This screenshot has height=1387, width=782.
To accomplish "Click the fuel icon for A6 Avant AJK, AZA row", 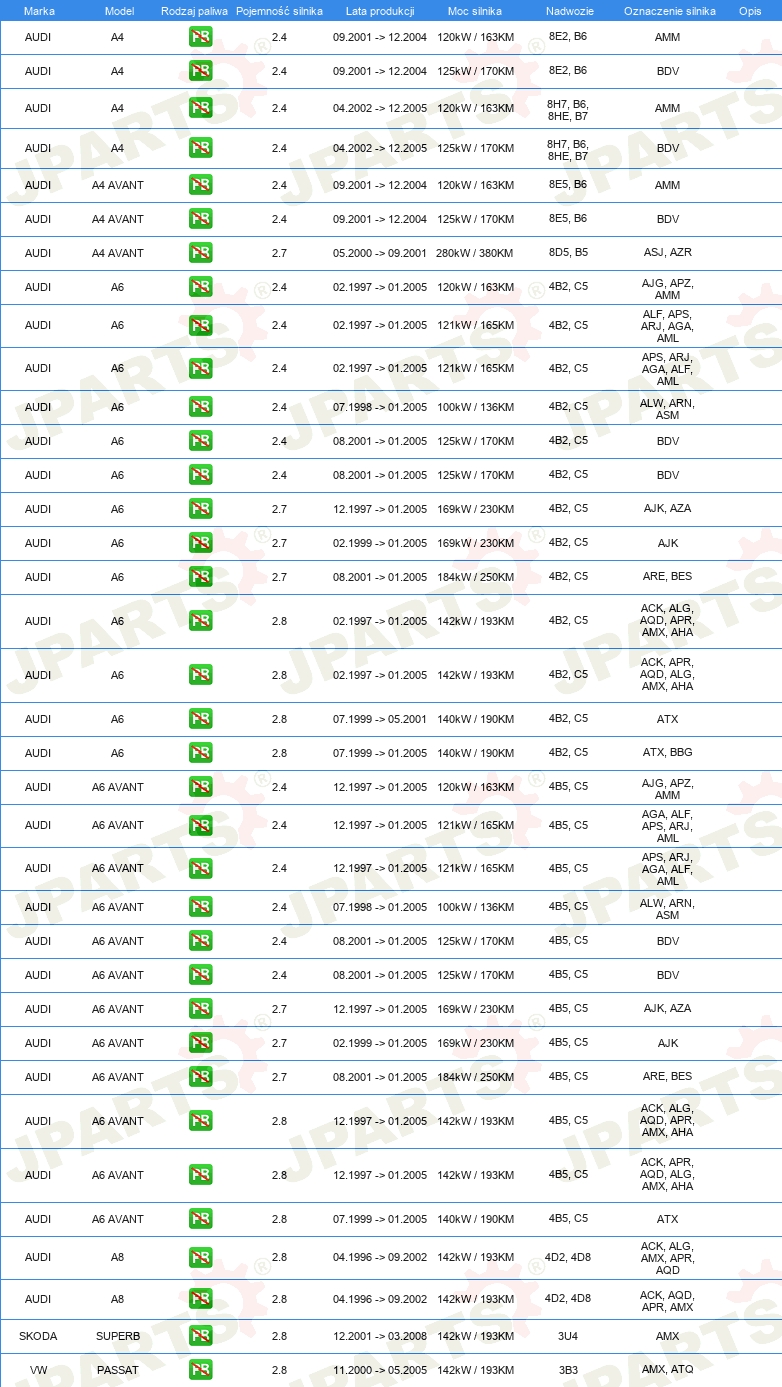I will [201, 1009].
